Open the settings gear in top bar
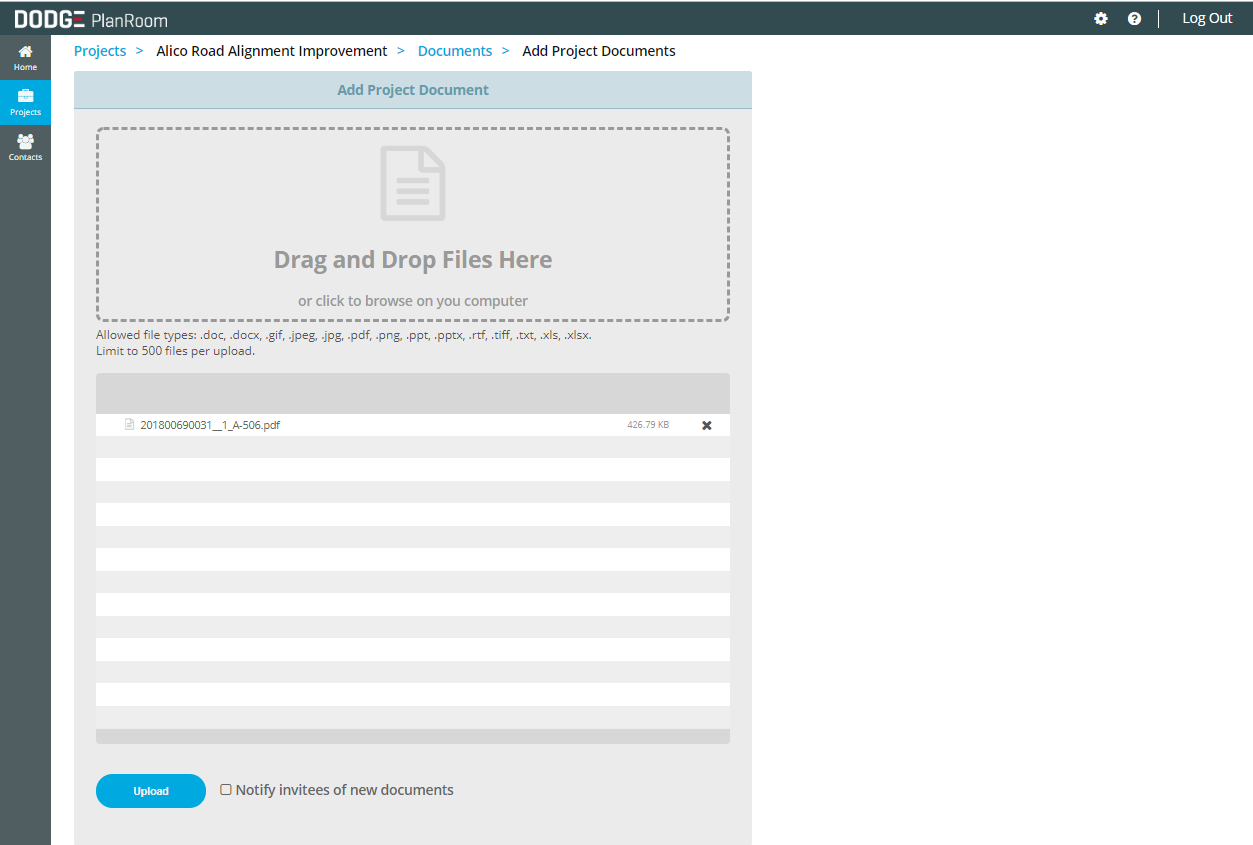This screenshot has height=845, width=1253. tap(1101, 18)
